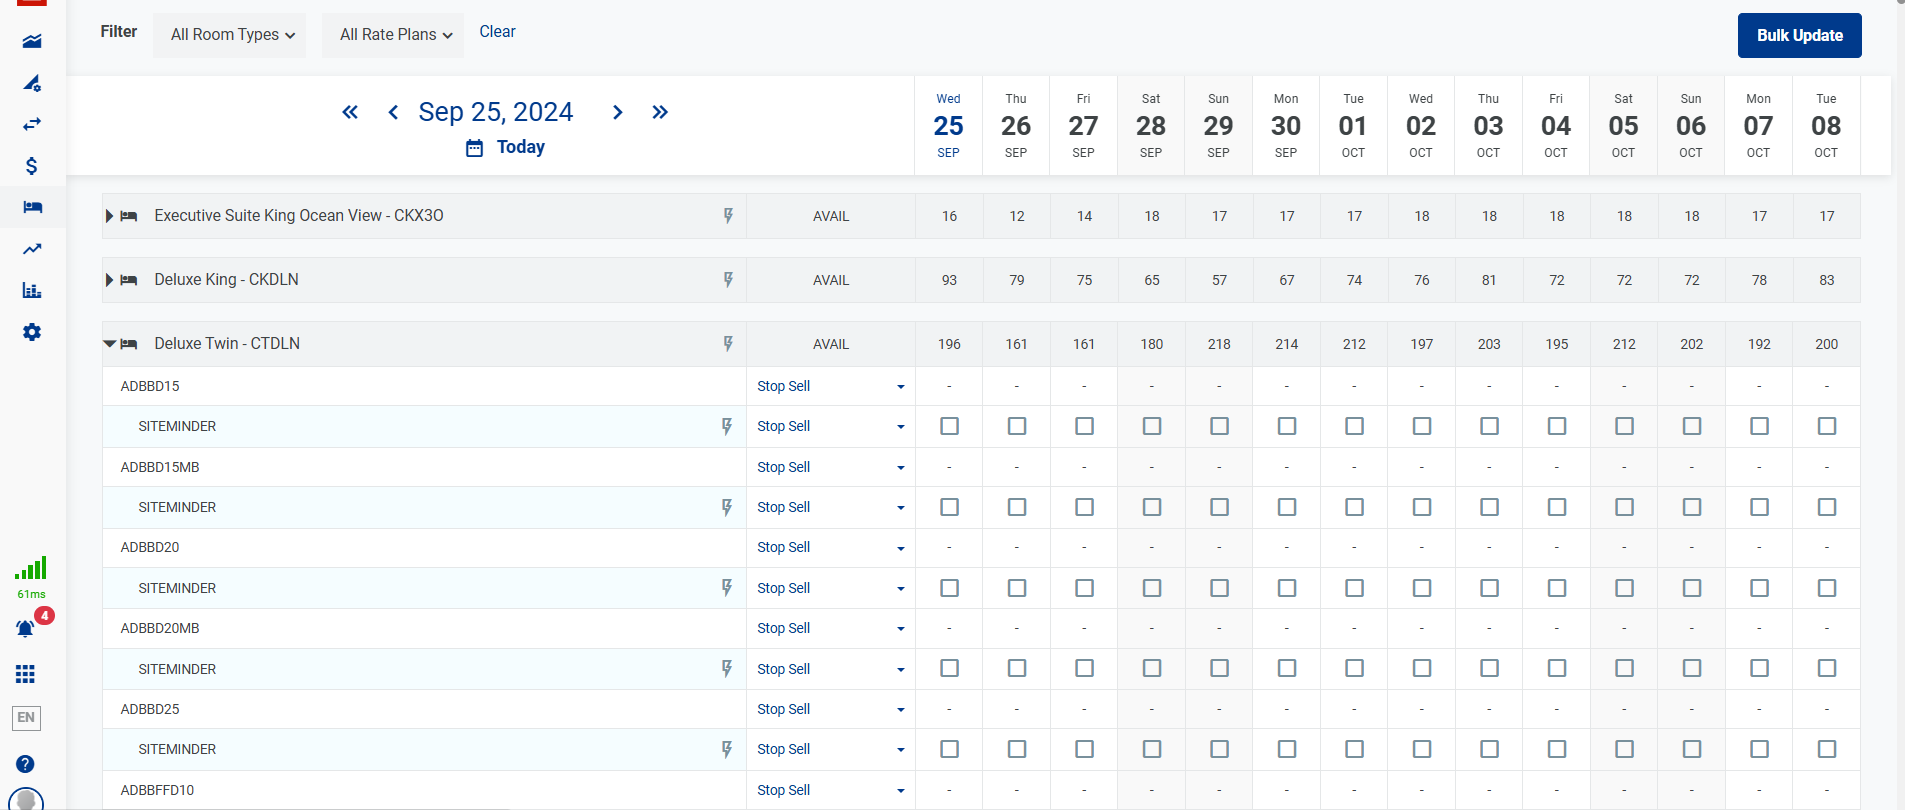1905x810 pixels.
Task: Open the All Room Types filter dropdown
Action: (x=231, y=35)
